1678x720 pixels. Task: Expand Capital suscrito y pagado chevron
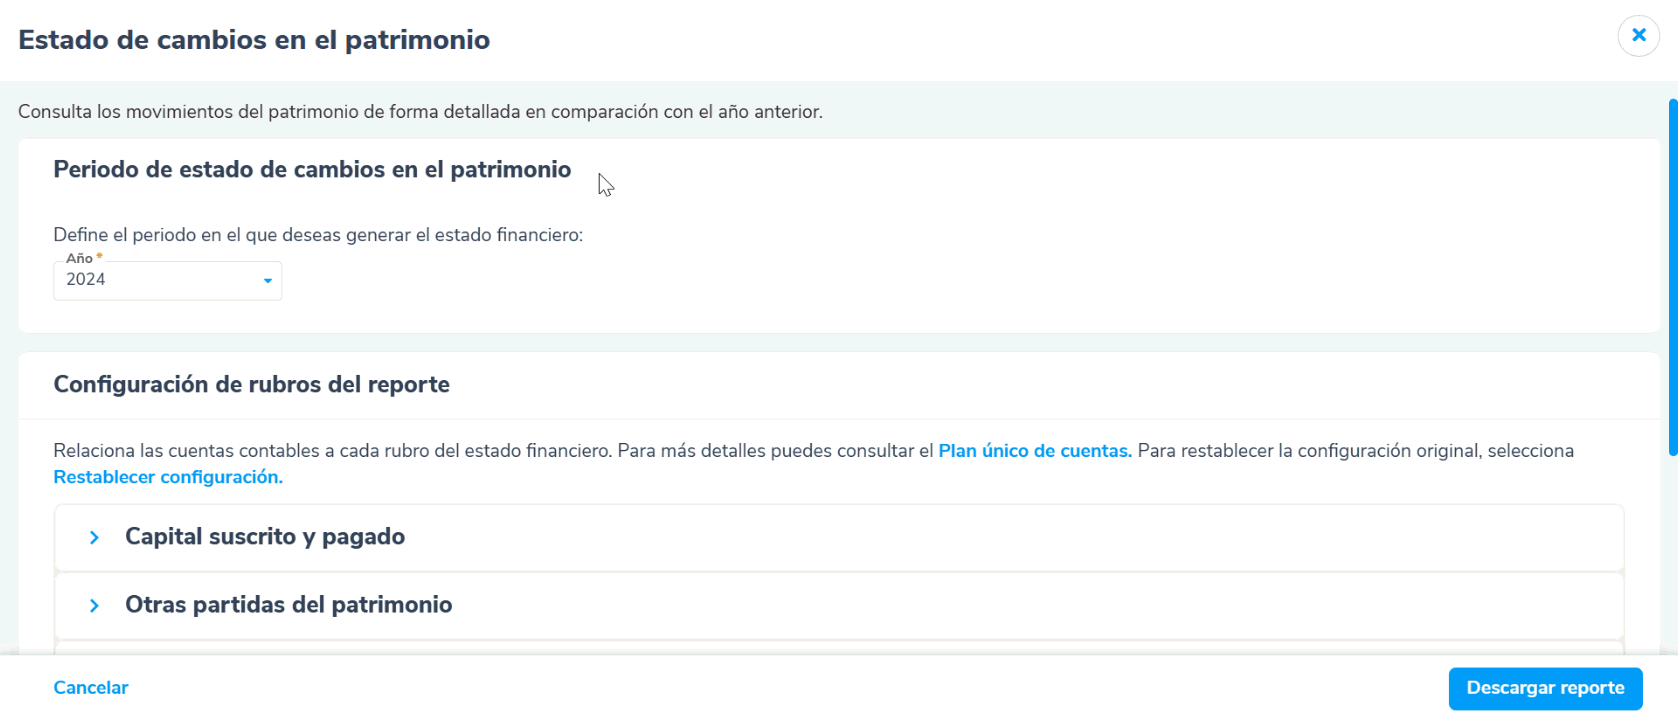point(94,538)
